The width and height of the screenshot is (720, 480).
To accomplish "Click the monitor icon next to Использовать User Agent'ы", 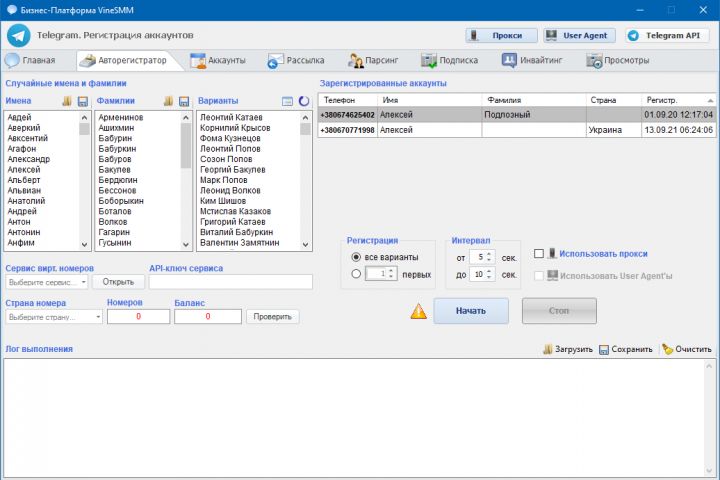I will [552, 275].
